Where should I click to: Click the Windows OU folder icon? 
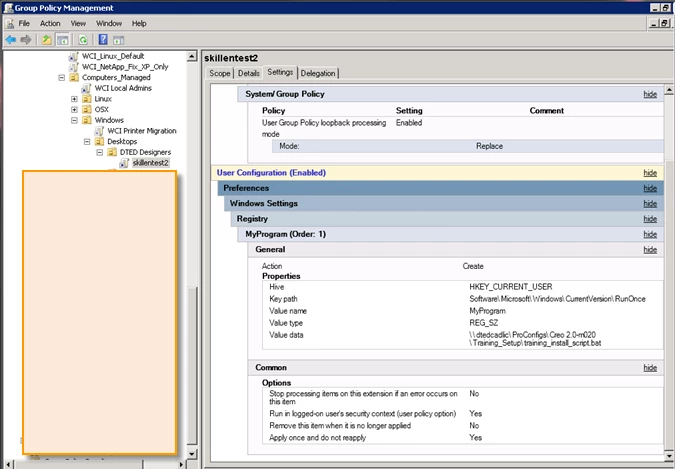(x=87, y=120)
